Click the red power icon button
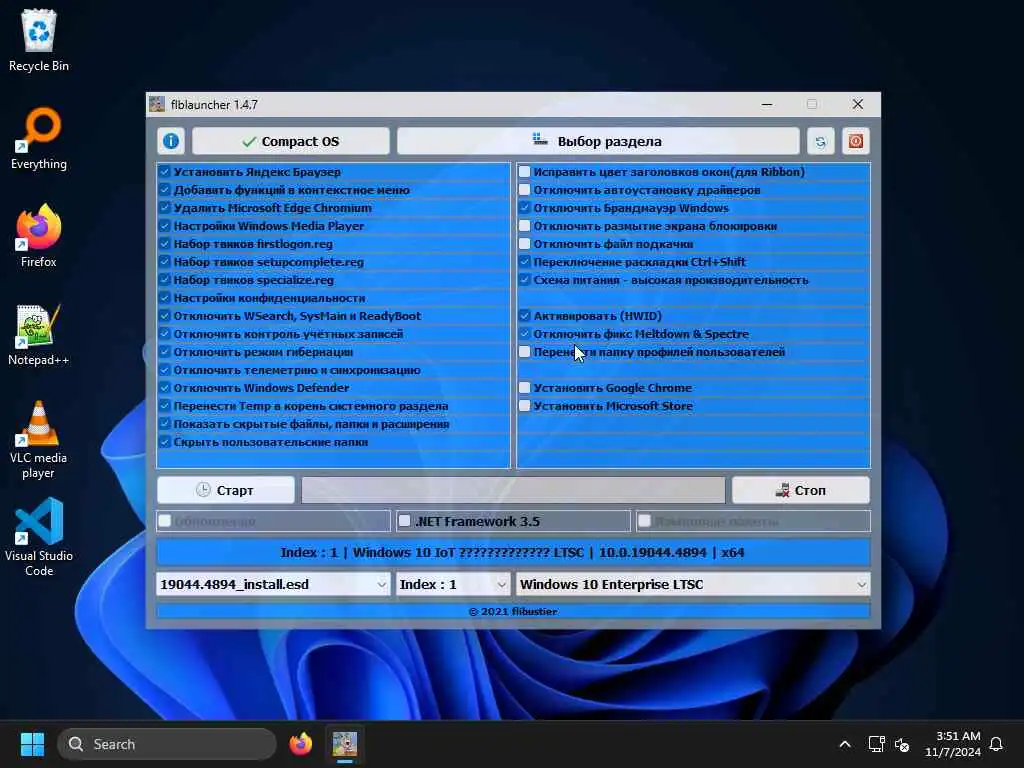 (856, 141)
